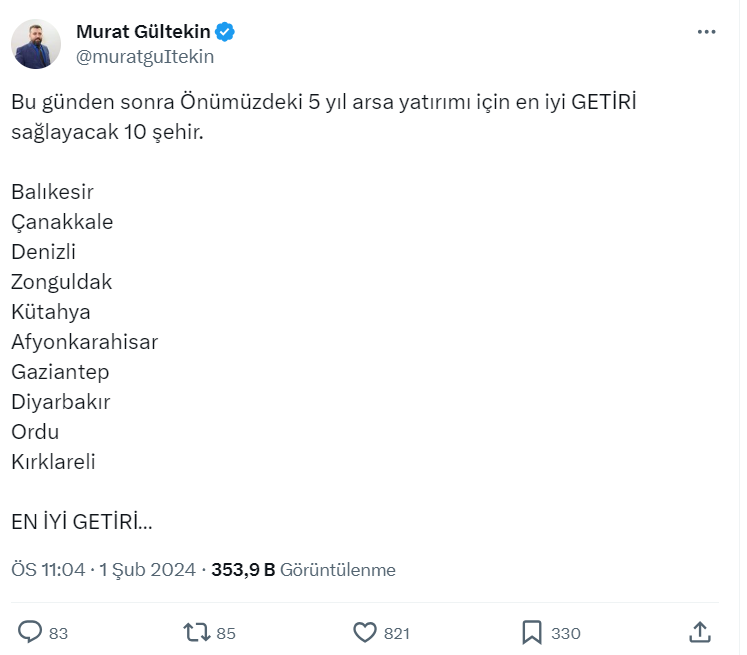Toggle the bookmark icon
Screen dimensions: 747x655
point(532,632)
